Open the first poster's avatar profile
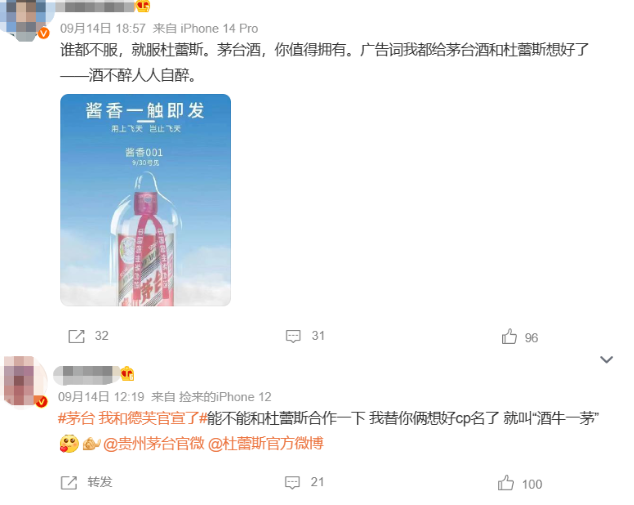The width and height of the screenshot is (634, 505). coord(24,18)
